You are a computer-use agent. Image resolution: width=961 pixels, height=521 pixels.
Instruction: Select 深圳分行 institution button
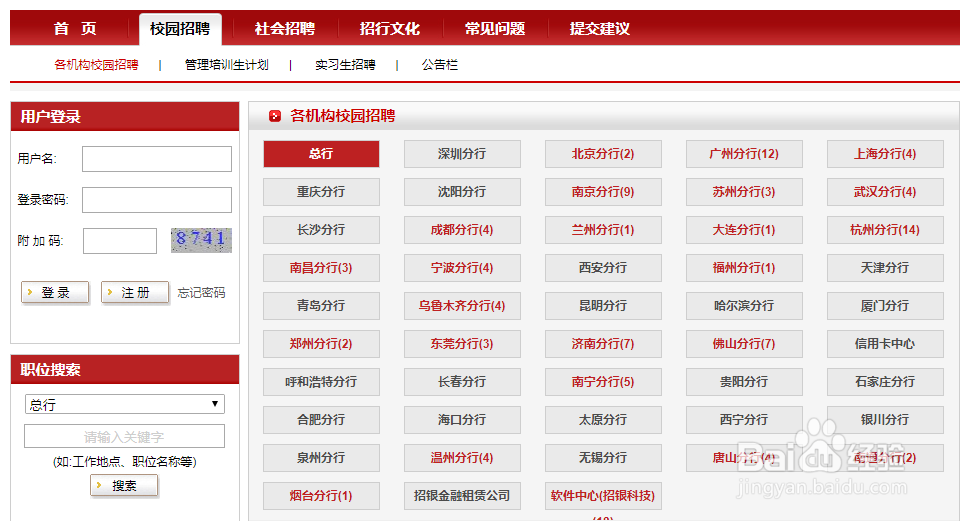click(462, 154)
